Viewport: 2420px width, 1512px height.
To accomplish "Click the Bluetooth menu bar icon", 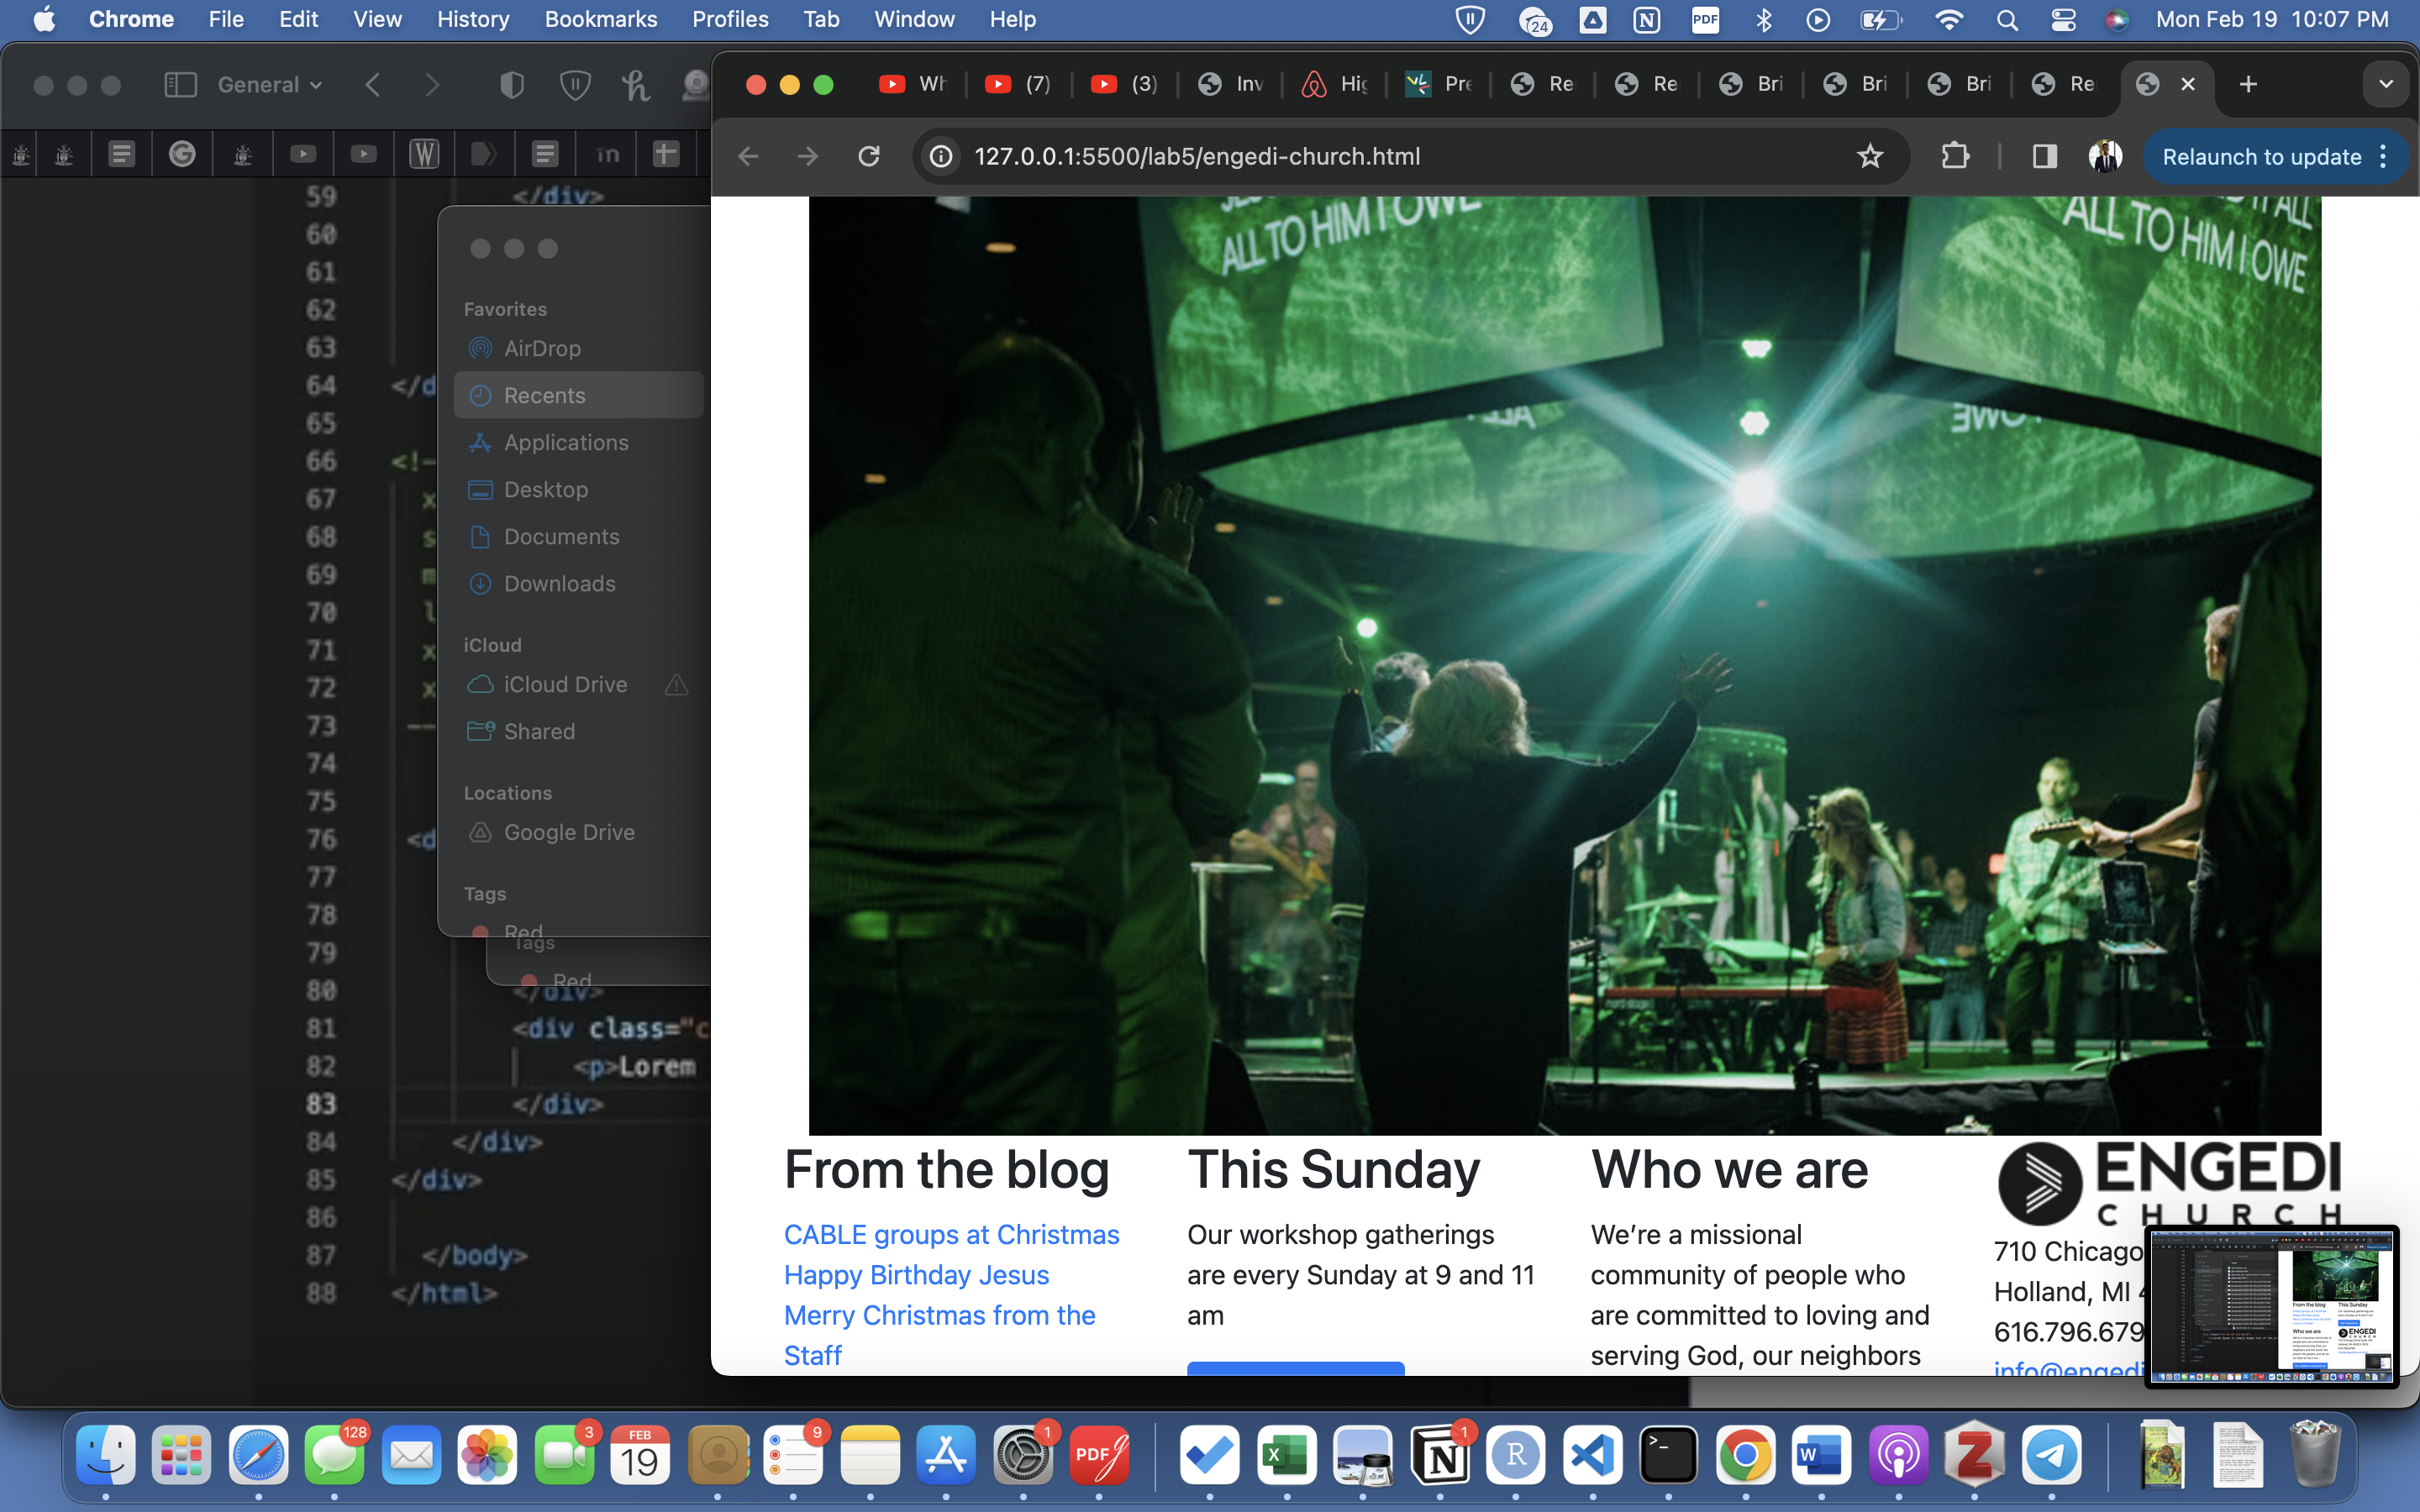I will click(1763, 19).
